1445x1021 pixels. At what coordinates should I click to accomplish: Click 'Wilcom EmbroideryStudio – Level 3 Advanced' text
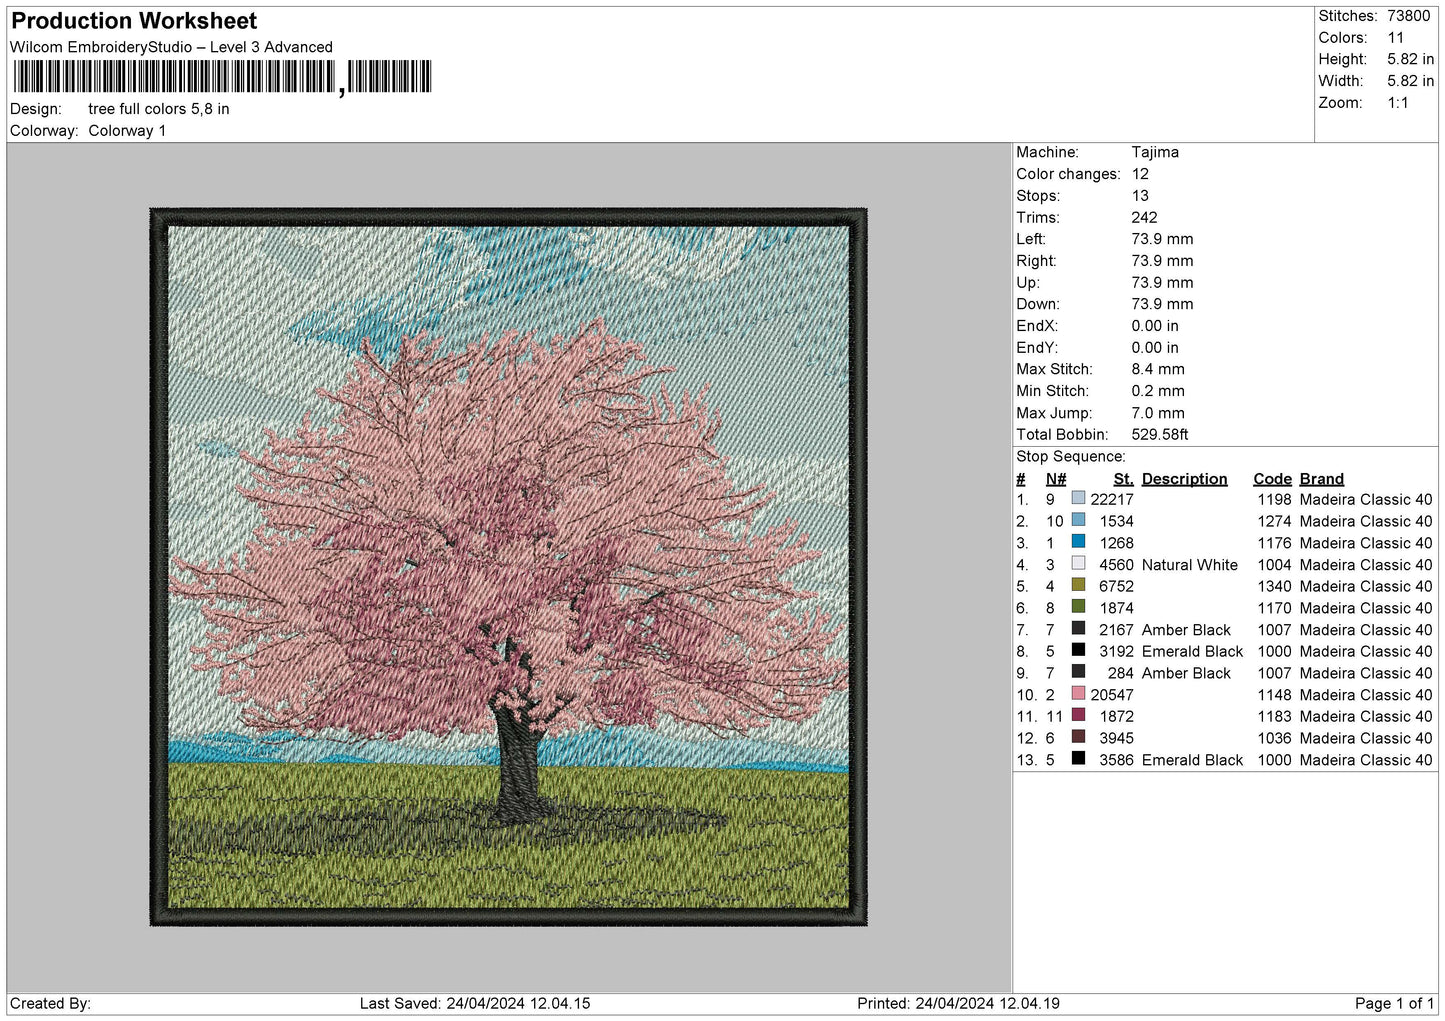click(x=171, y=47)
